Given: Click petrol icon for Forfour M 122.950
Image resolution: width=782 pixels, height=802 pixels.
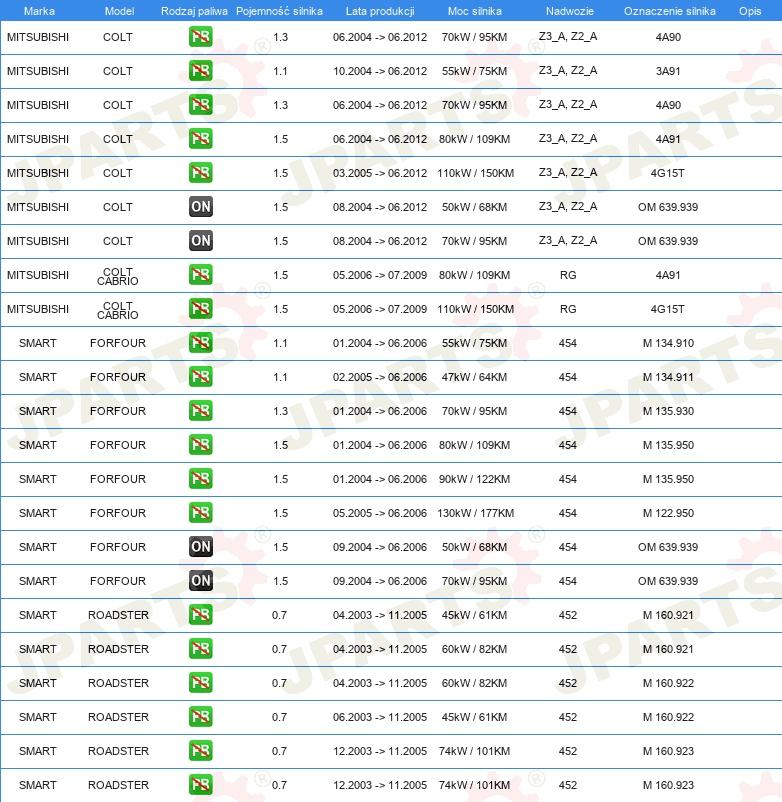Looking at the screenshot, I should tap(200, 513).
